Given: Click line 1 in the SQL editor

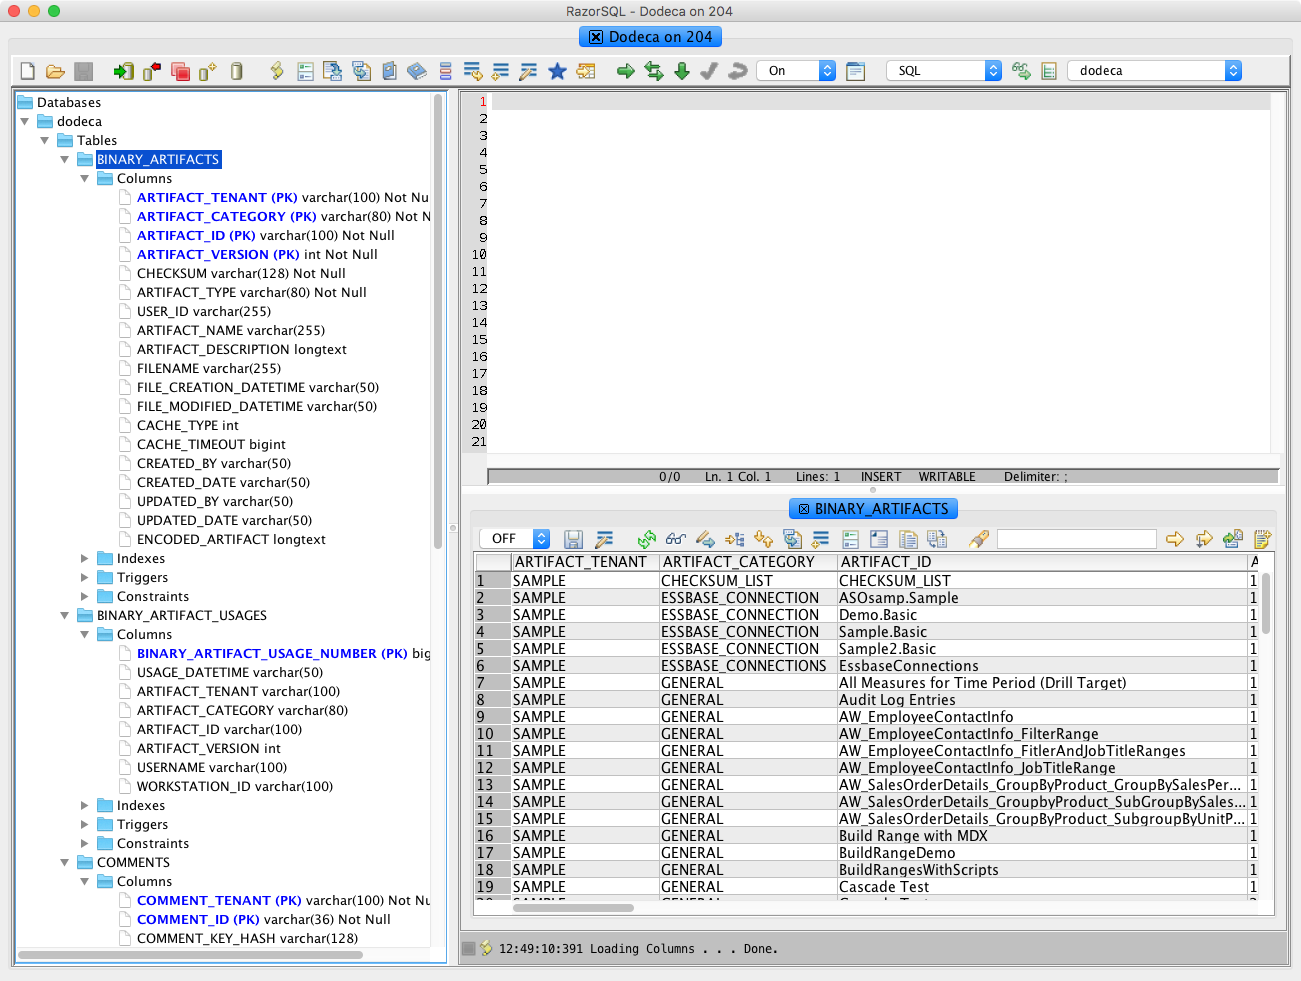Looking at the screenshot, I should (880, 102).
